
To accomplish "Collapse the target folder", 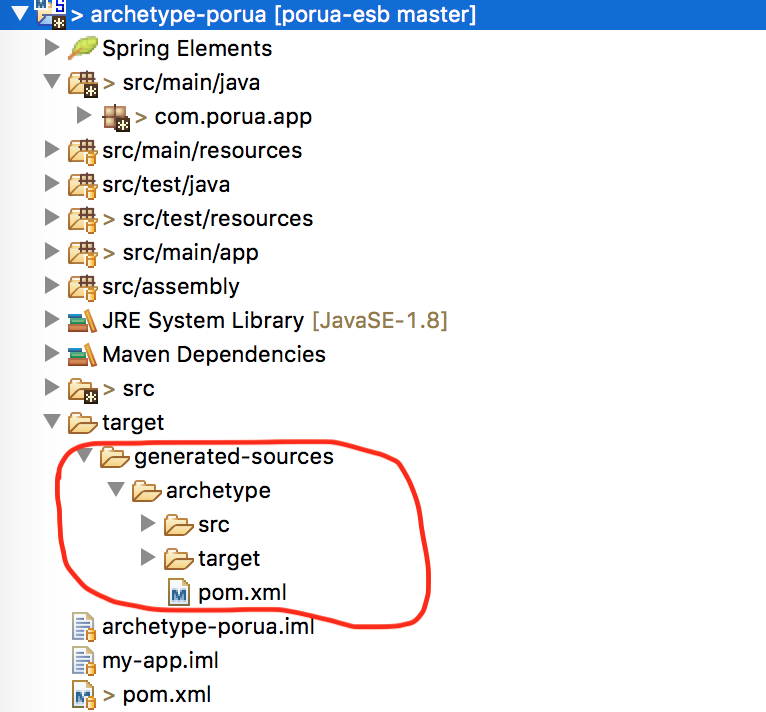I will pyautogui.click(x=52, y=423).
